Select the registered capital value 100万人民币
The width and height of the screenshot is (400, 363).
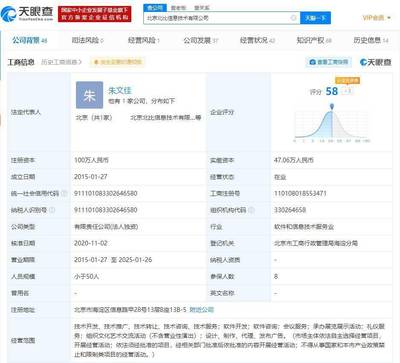tap(91, 160)
